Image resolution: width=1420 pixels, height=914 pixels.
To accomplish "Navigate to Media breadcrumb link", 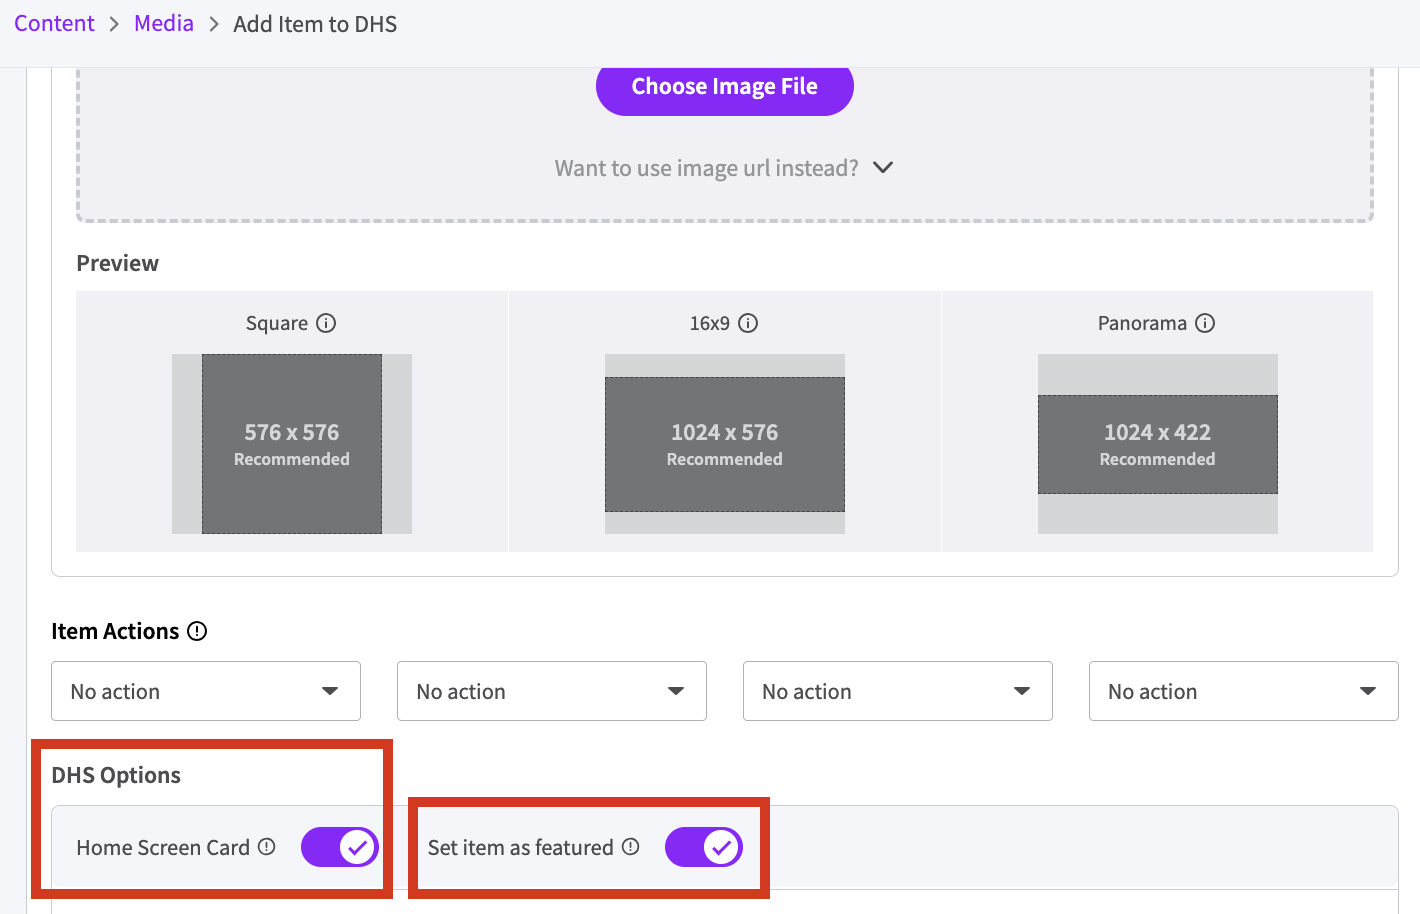I will click(164, 24).
